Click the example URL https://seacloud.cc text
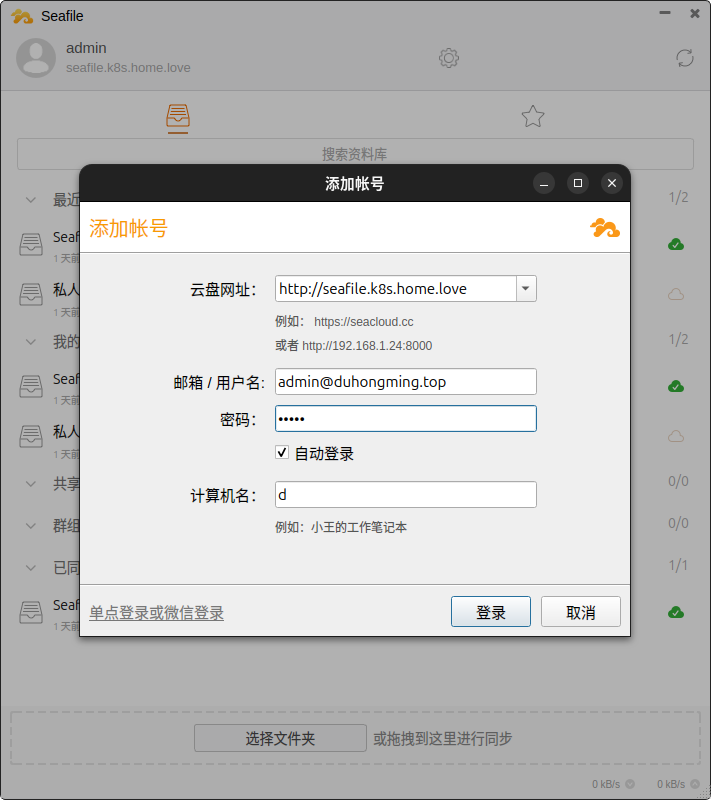Screen dimensions: 711x800 coord(364,322)
